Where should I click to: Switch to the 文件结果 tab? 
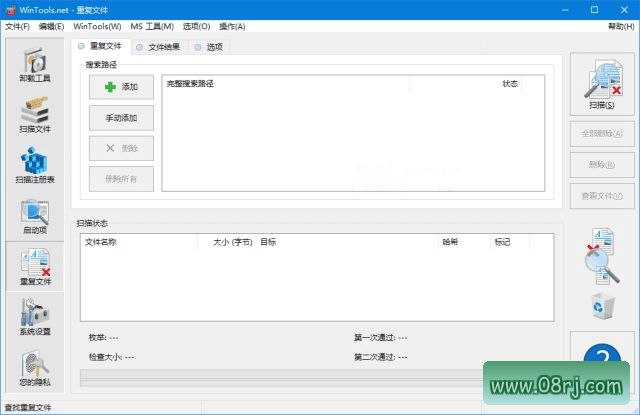[x=160, y=47]
